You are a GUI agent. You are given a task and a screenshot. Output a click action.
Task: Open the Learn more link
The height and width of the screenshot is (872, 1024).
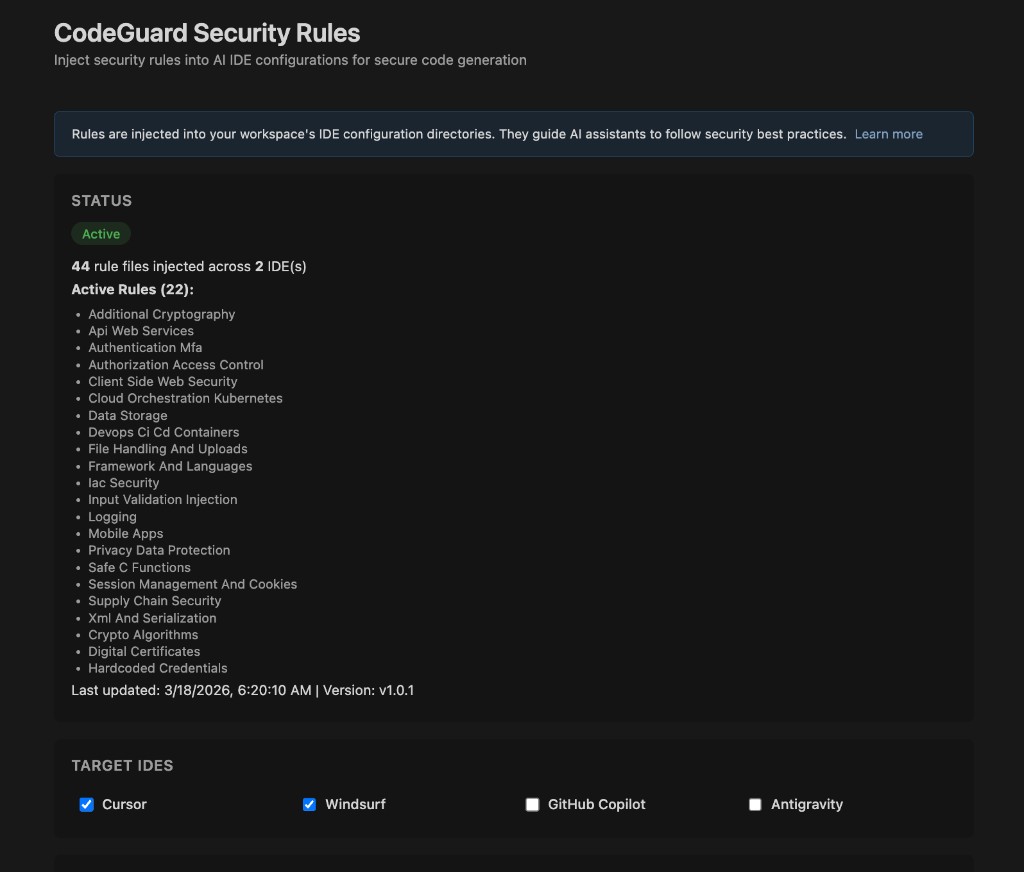pyautogui.click(x=888, y=134)
